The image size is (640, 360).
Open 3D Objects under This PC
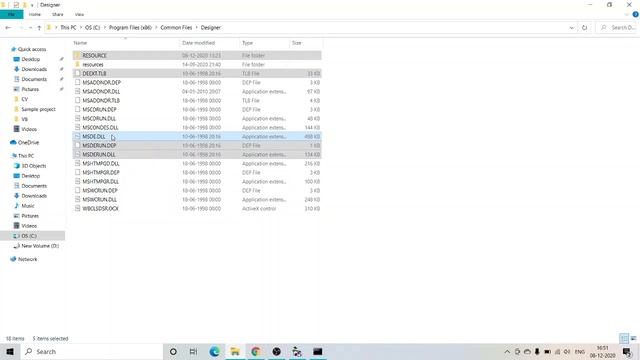(33, 166)
